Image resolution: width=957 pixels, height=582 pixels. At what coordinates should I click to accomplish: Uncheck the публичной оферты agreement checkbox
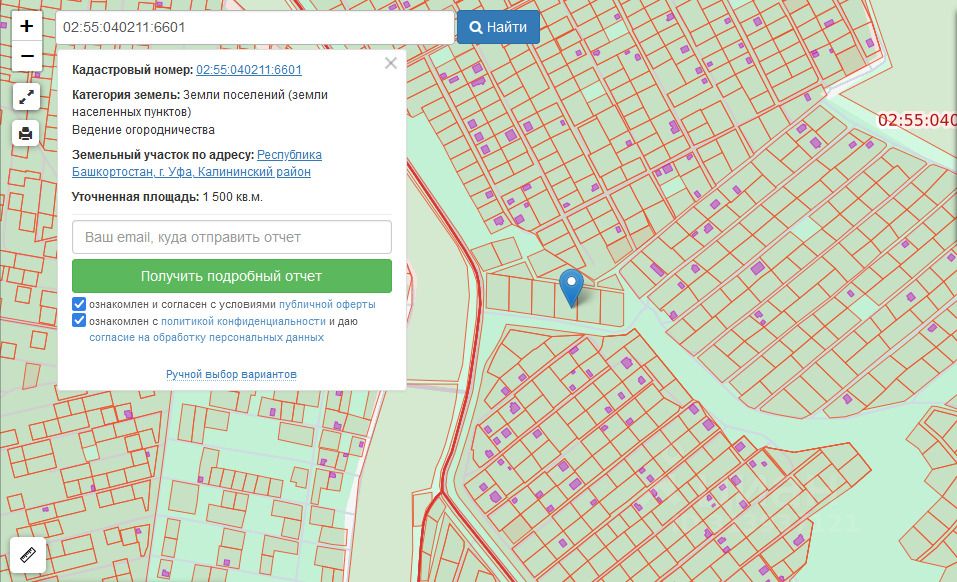(x=79, y=304)
